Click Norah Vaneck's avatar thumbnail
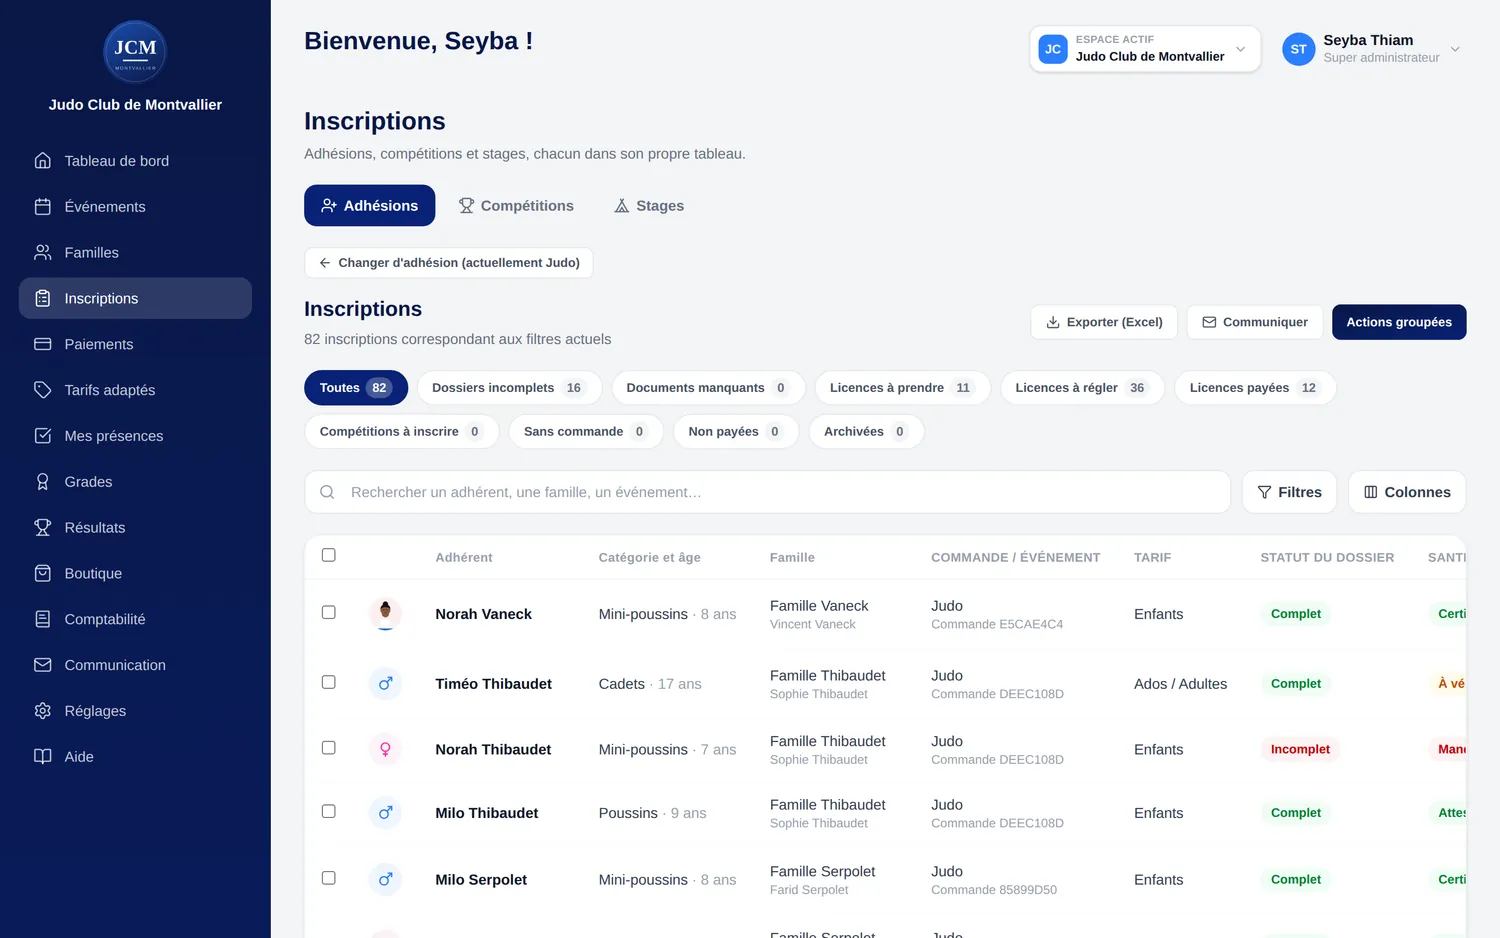Image resolution: width=1500 pixels, height=938 pixels. 385,614
